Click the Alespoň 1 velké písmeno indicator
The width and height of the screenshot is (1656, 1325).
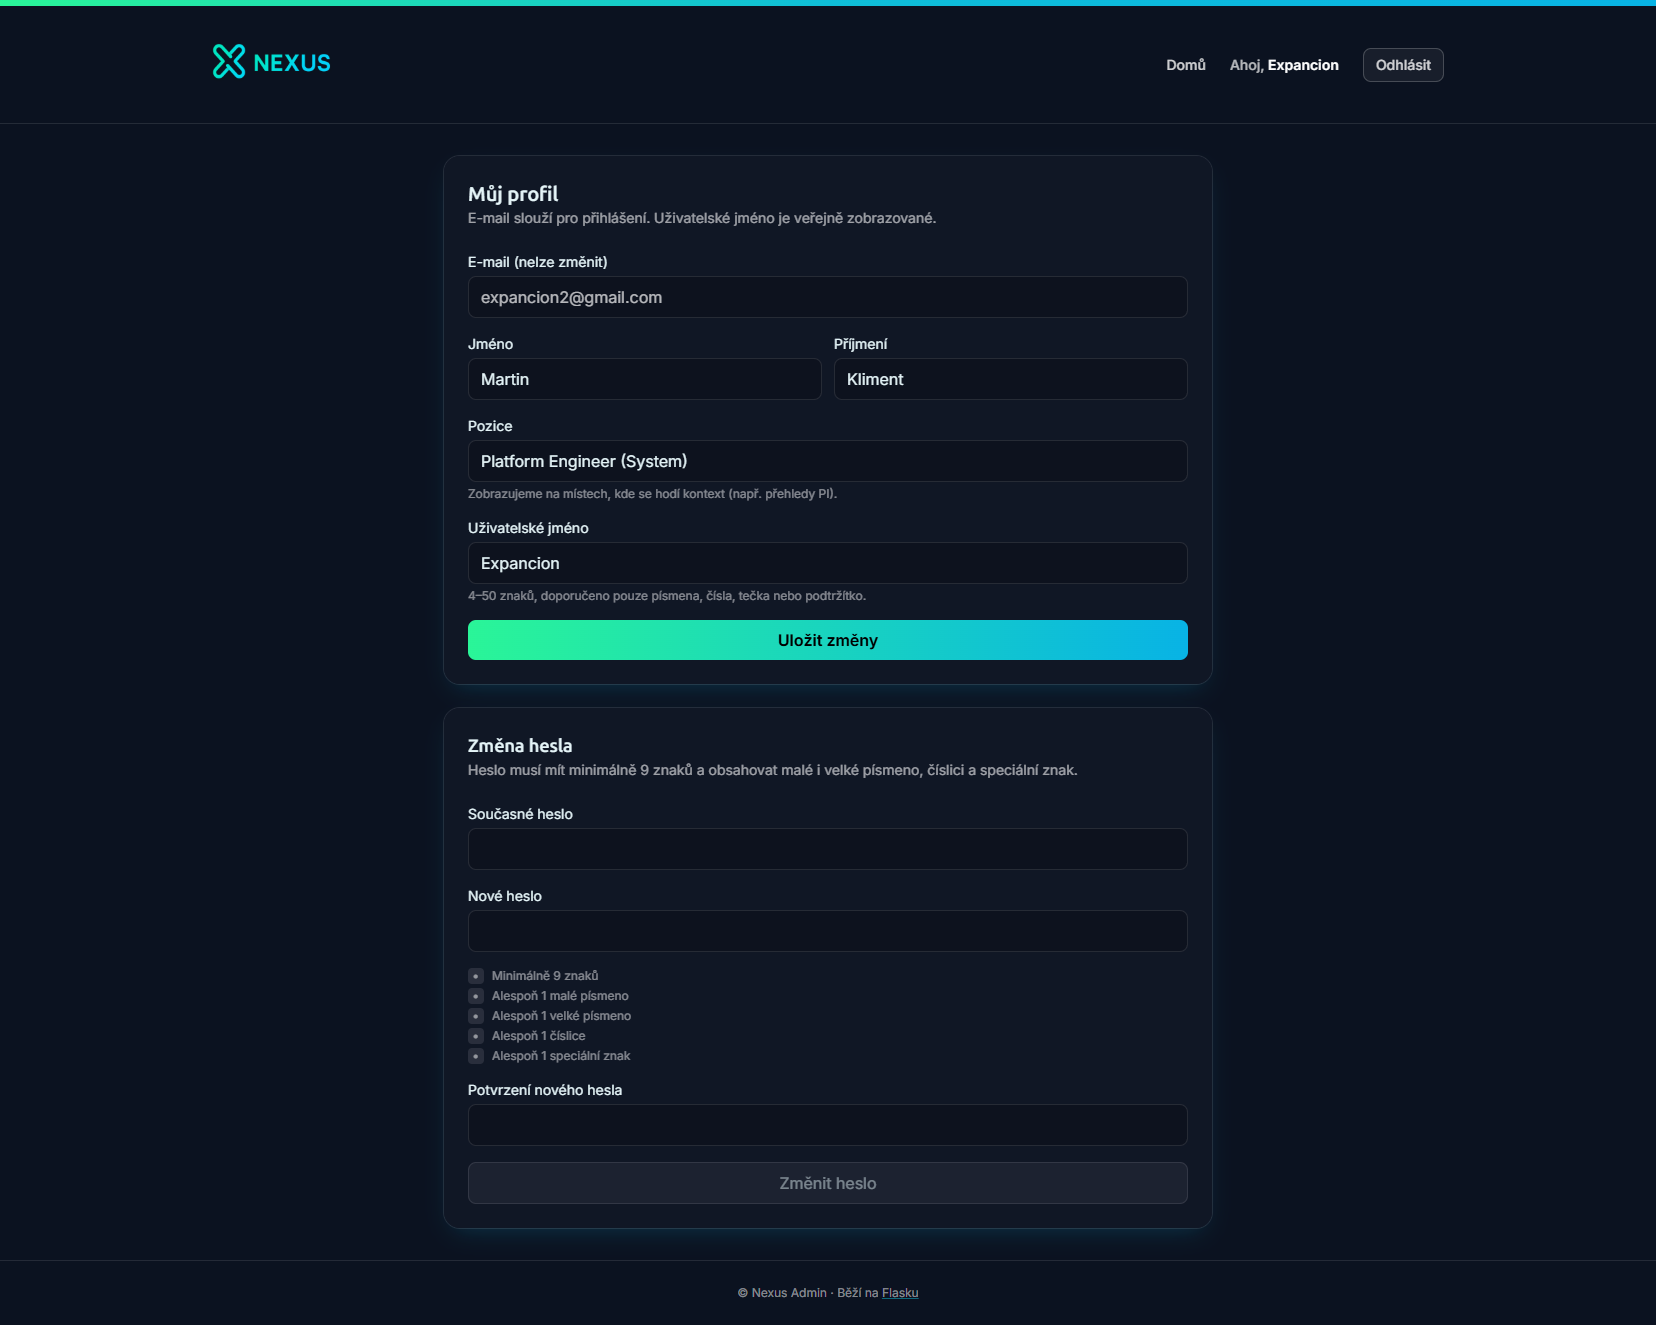click(x=476, y=1016)
